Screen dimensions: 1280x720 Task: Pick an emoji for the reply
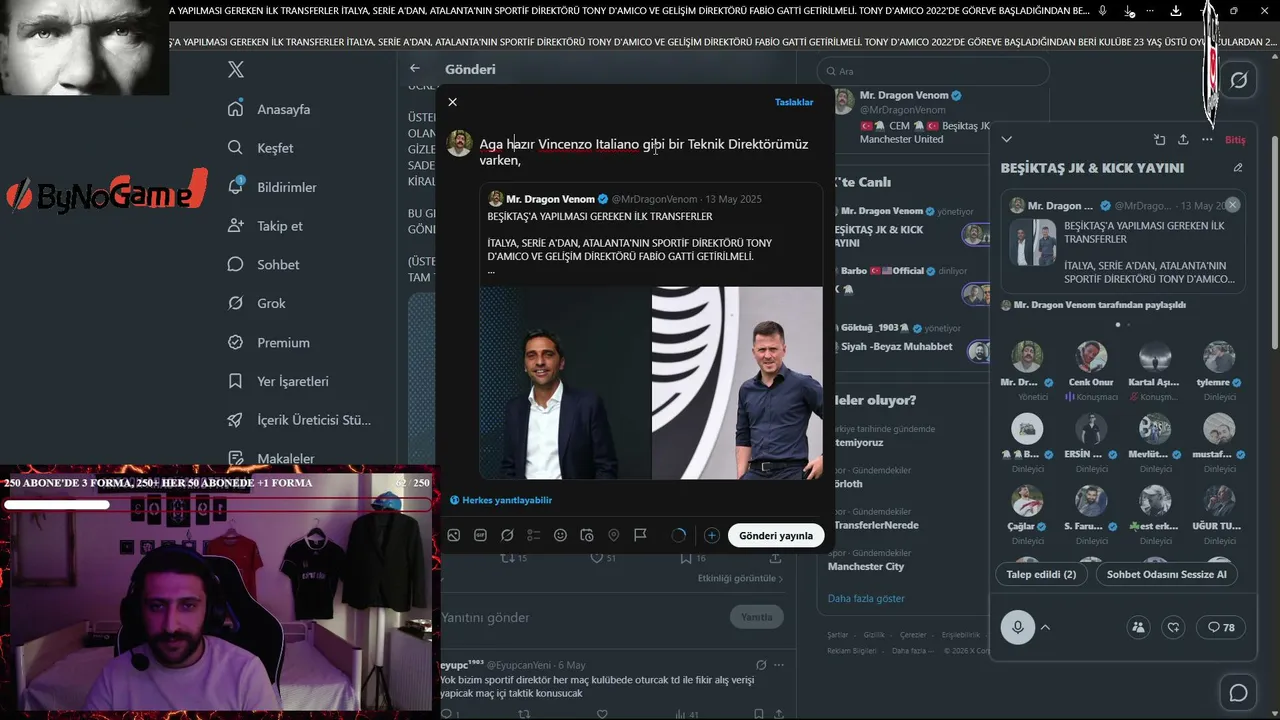560,535
